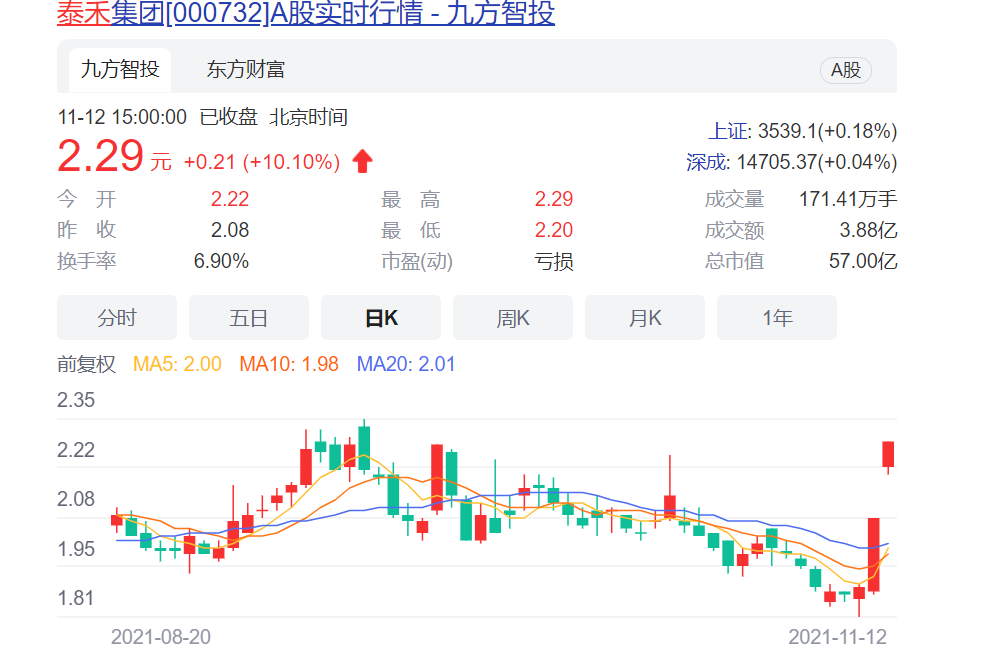Click the 2021-08-20 date axis label

coord(161,637)
